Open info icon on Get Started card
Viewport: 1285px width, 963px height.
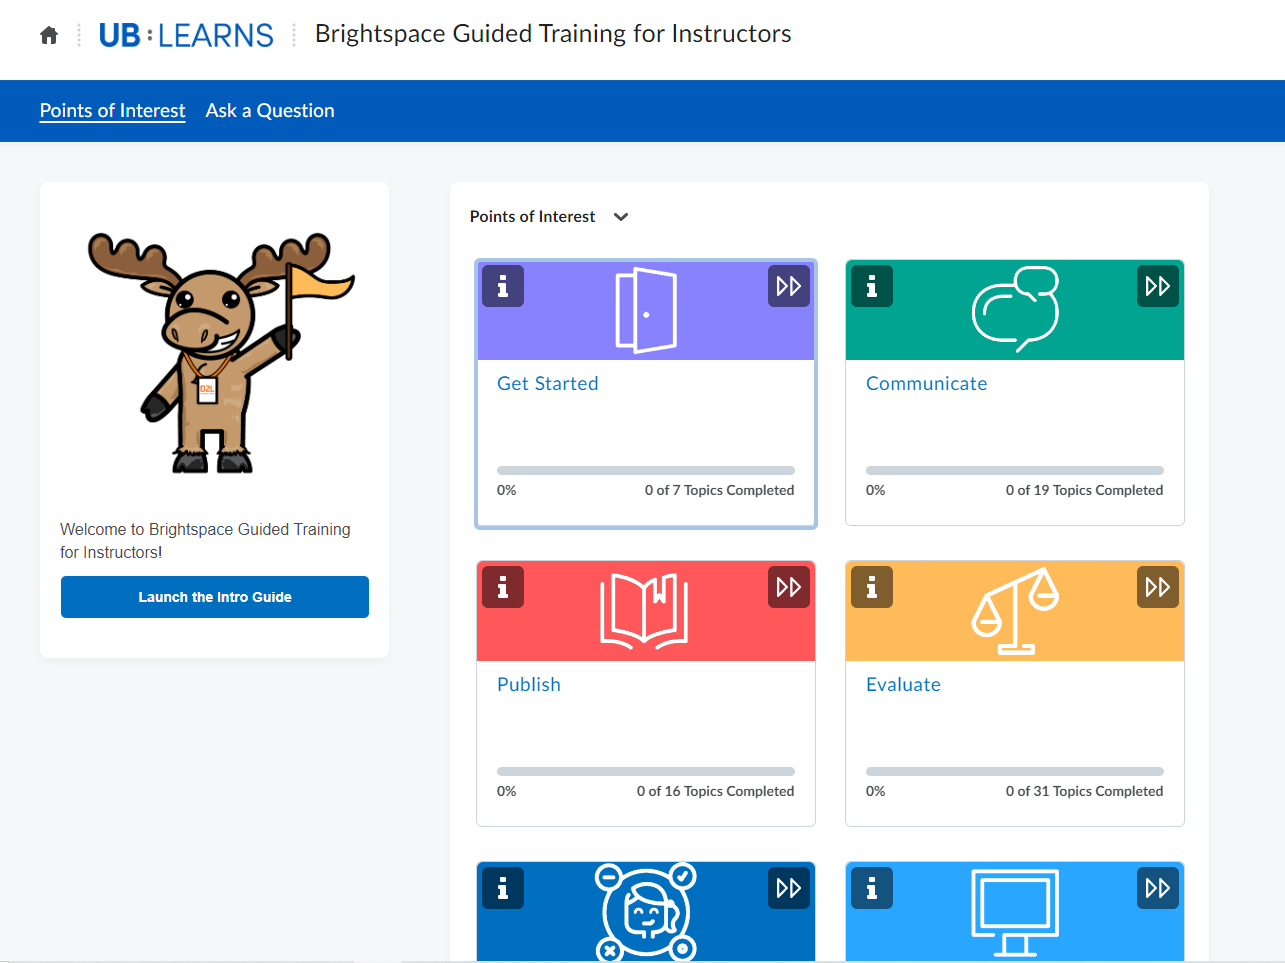click(x=503, y=286)
